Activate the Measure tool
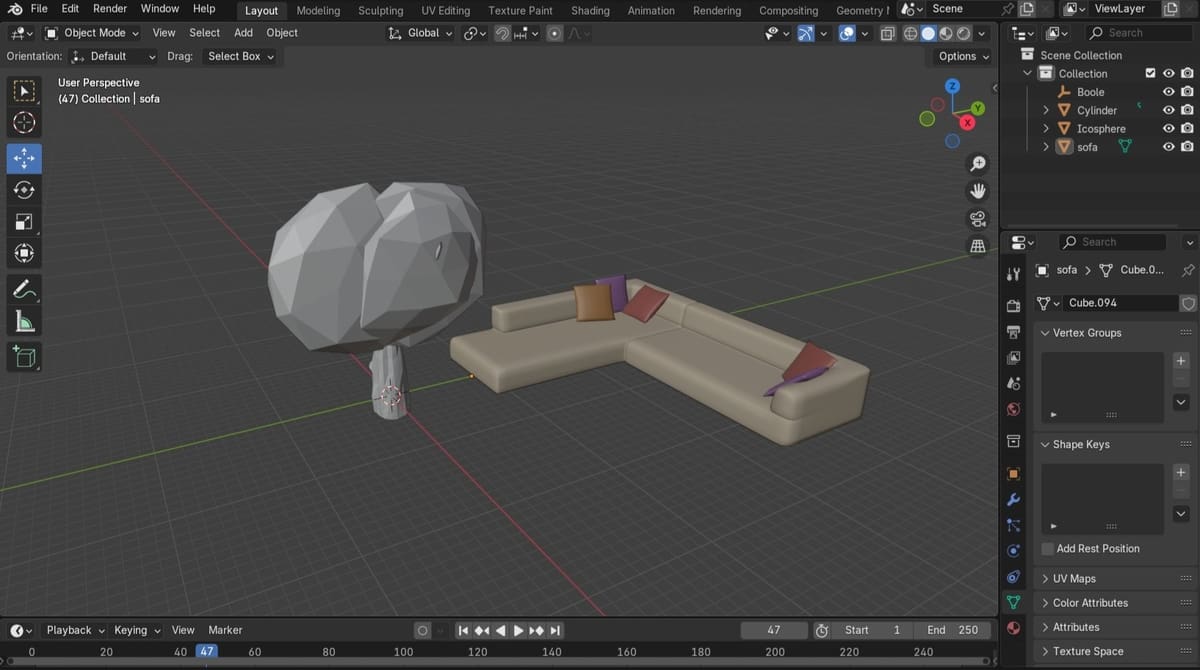Screen dimensions: 1200x670 [24, 322]
